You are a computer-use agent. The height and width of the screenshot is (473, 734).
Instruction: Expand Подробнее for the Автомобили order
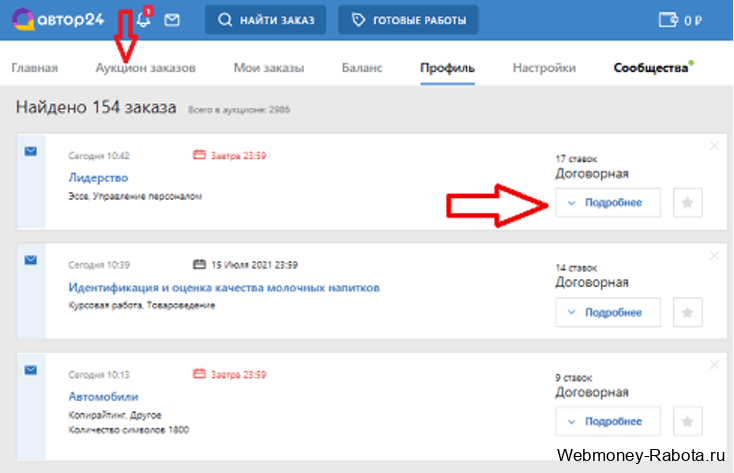(x=608, y=421)
